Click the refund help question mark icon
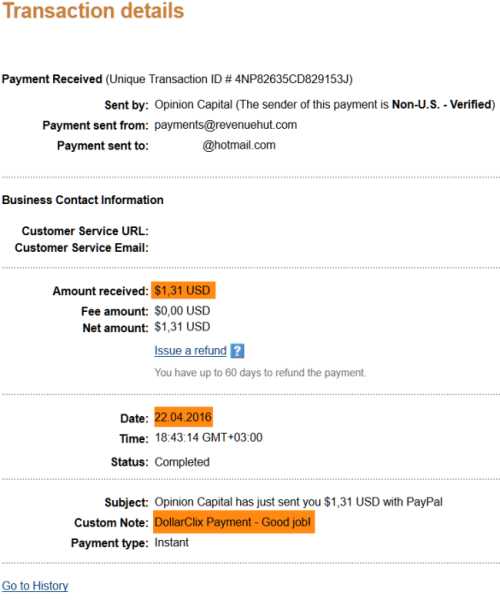 click(237, 351)
